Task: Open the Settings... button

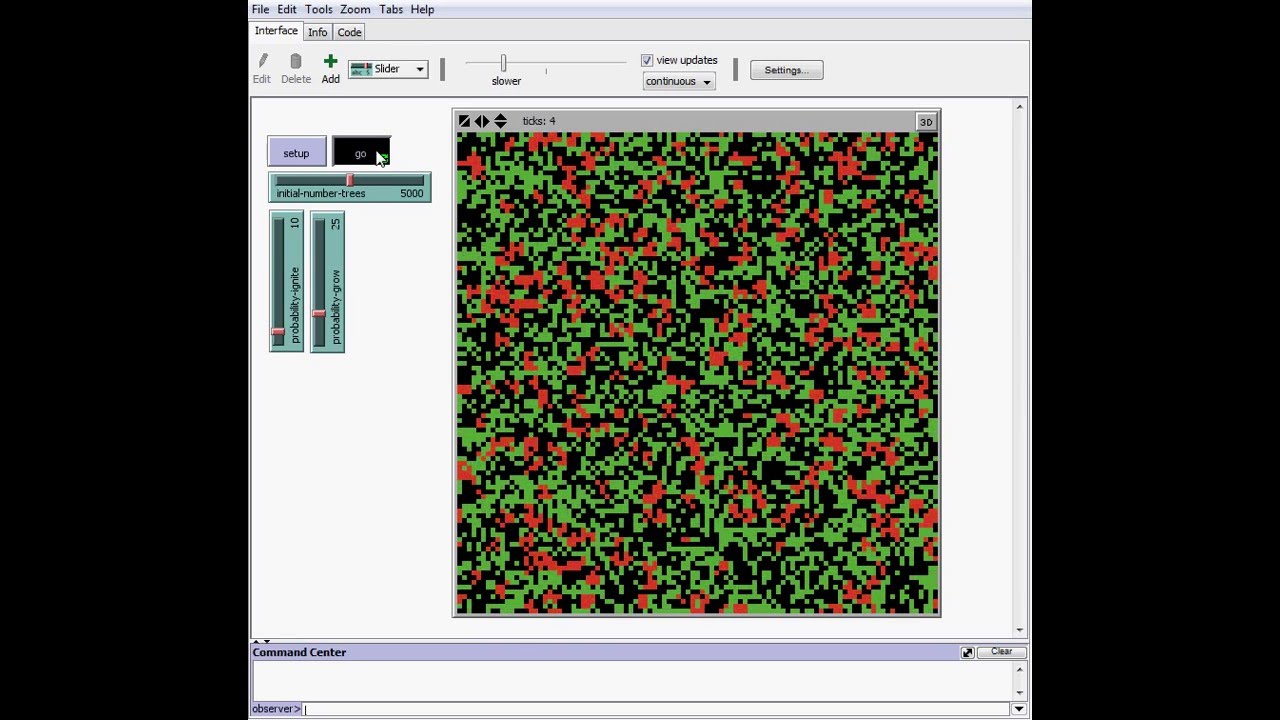Action: point(786,70)
